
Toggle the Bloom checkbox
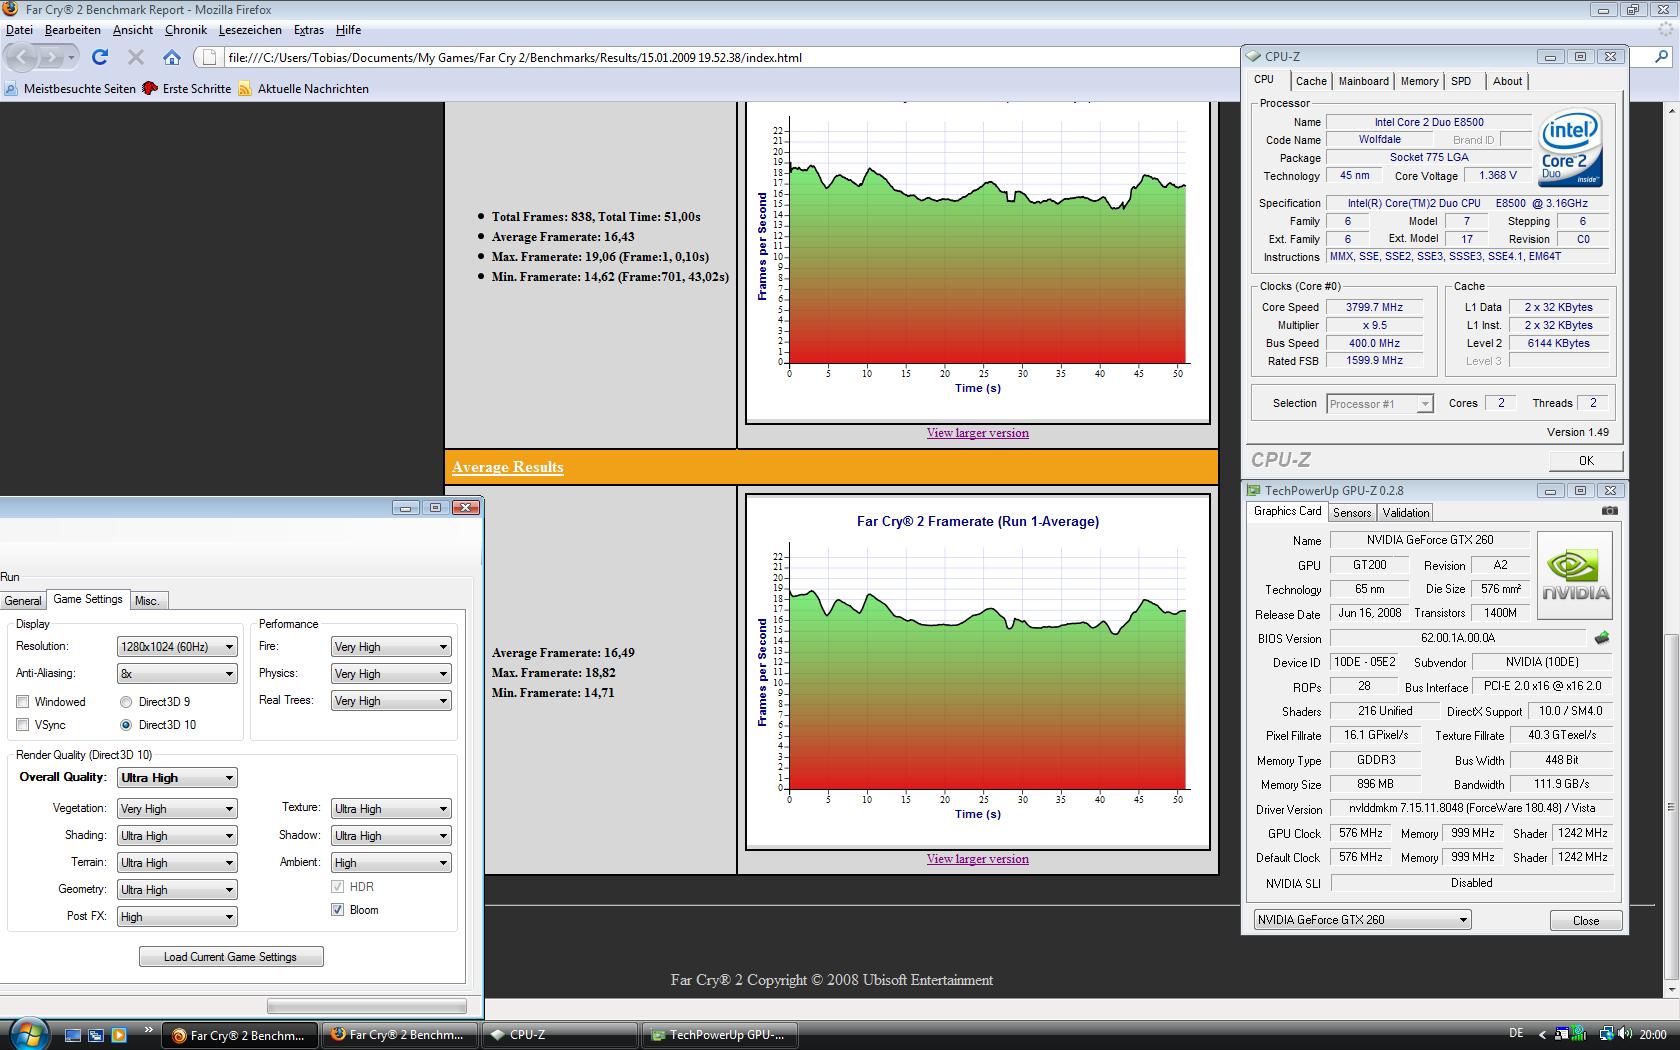pyautogui.click(x=338, y=910)
